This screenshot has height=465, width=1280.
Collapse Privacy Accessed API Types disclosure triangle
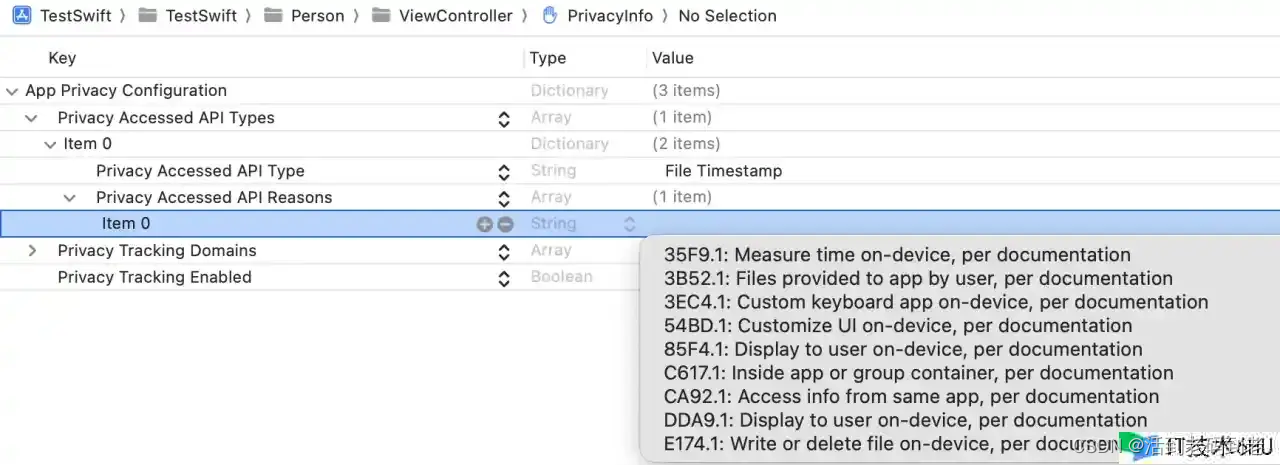coord(32,118)
